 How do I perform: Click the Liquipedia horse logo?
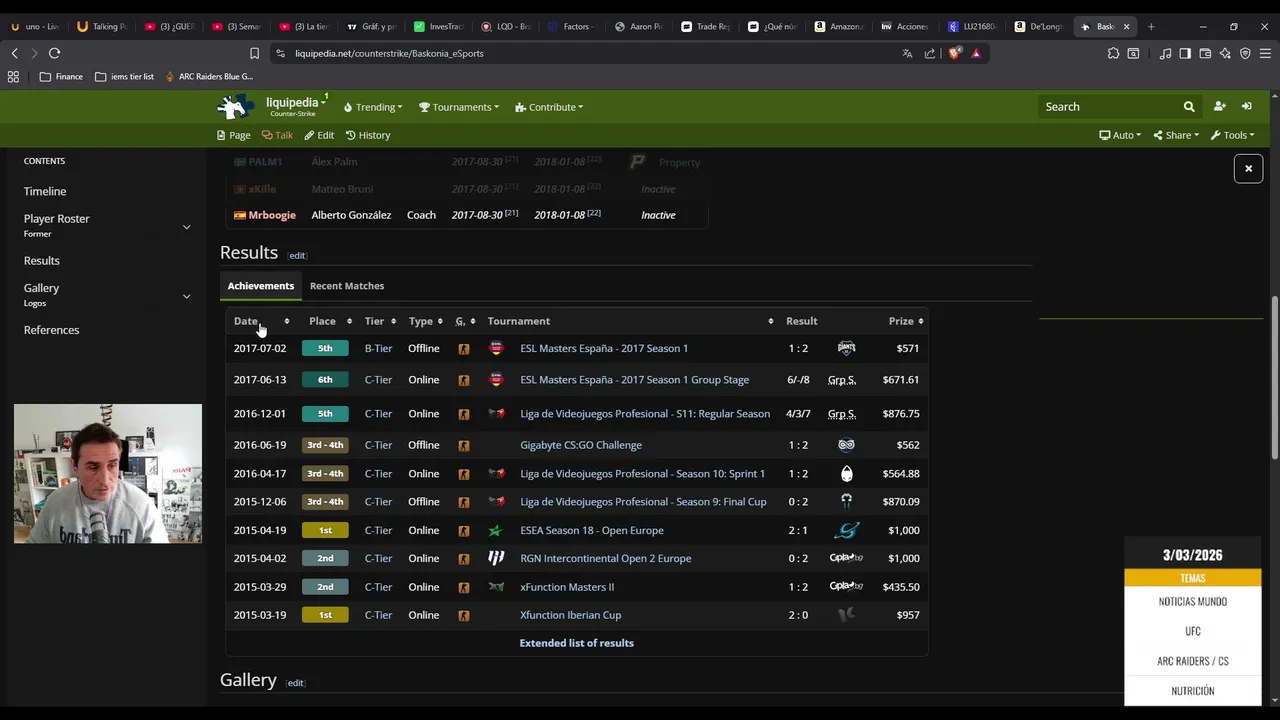click(236, 106)
